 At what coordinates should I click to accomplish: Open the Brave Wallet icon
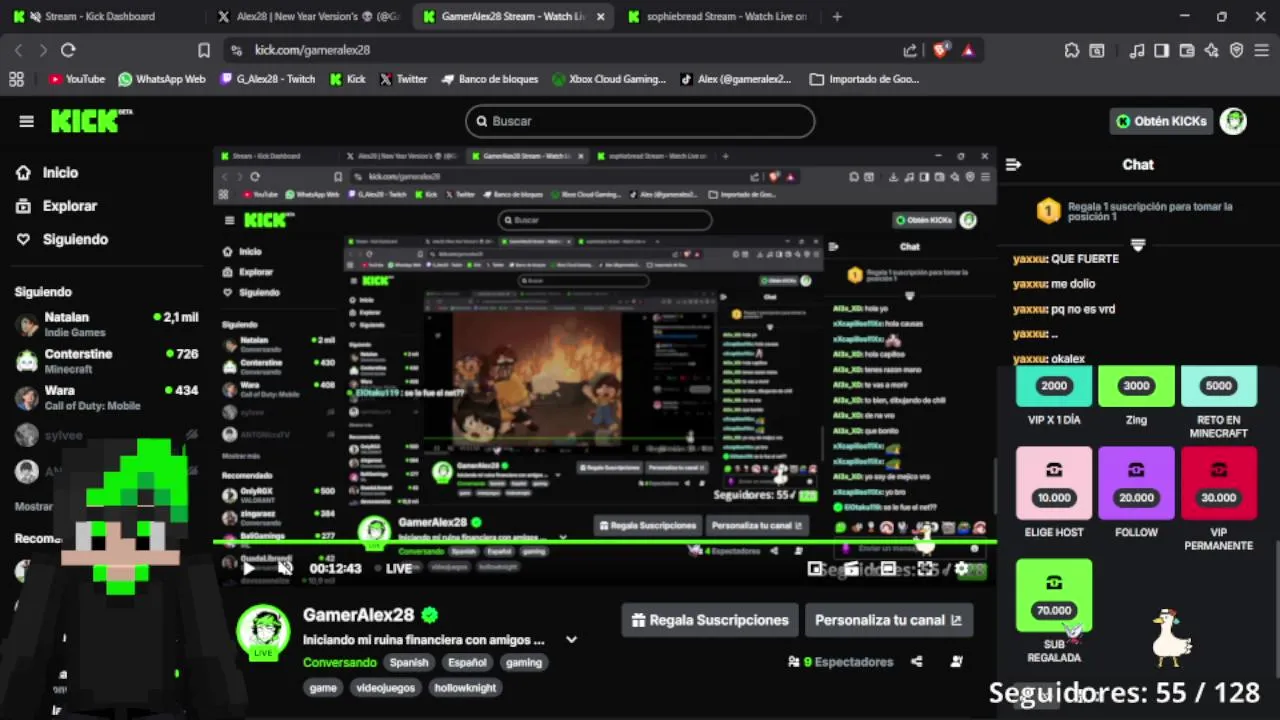pos(1187,50)
